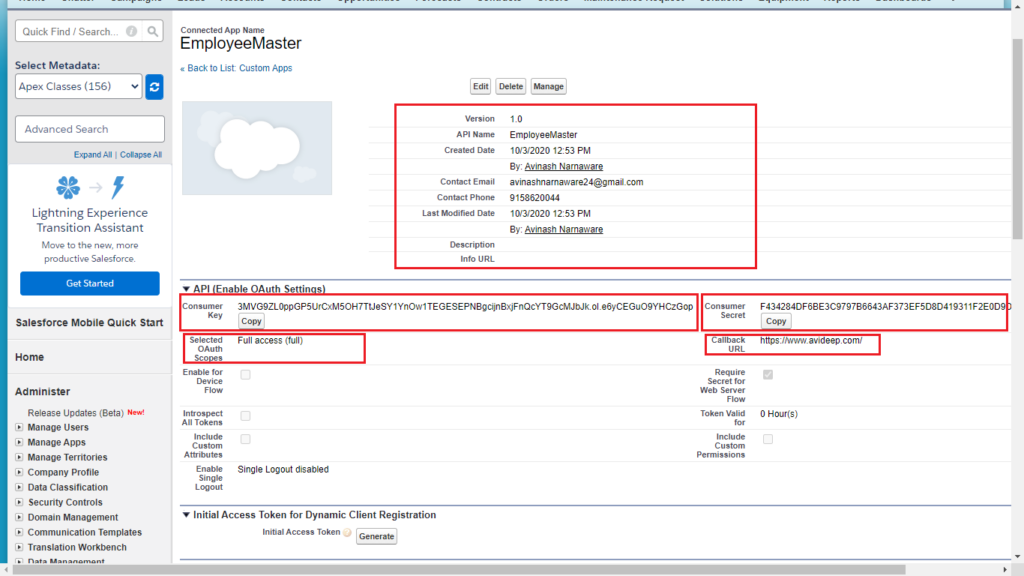Screen dimensions: 1024x576
Task: Copy the Consumer Secret
Action: point(776,321)
